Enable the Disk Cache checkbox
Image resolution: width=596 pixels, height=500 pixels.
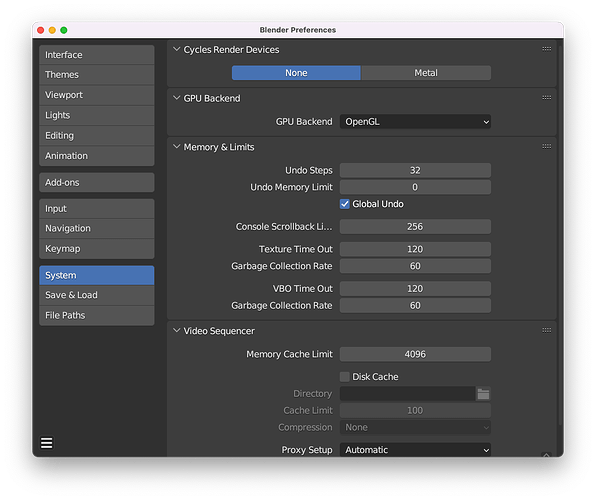pos(344,377)
